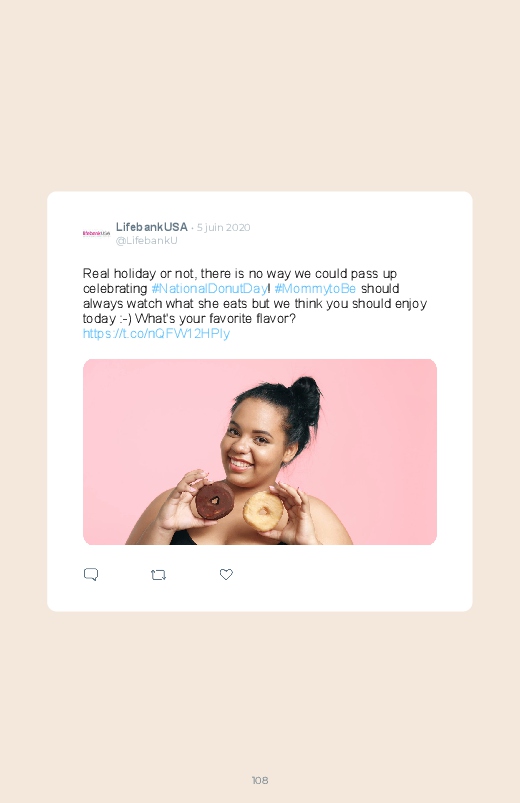Click blank white area beside like icon
This screenshot has height=803, width=520.
(x=348, y=575)
